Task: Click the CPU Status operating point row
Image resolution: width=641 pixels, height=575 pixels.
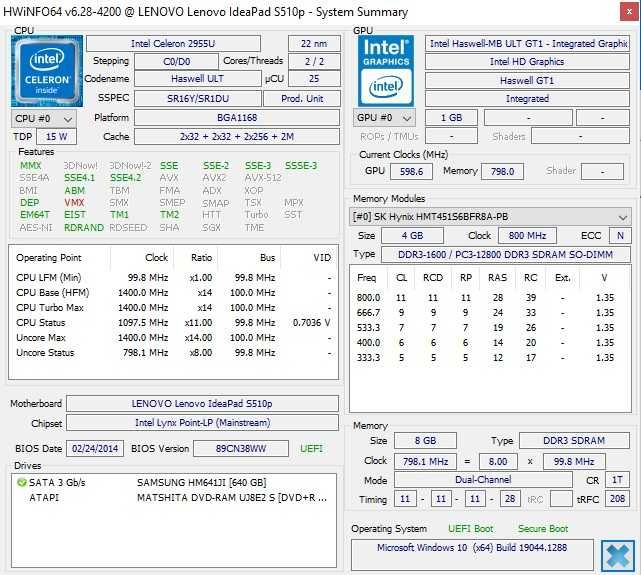Action: coord(173,323)
